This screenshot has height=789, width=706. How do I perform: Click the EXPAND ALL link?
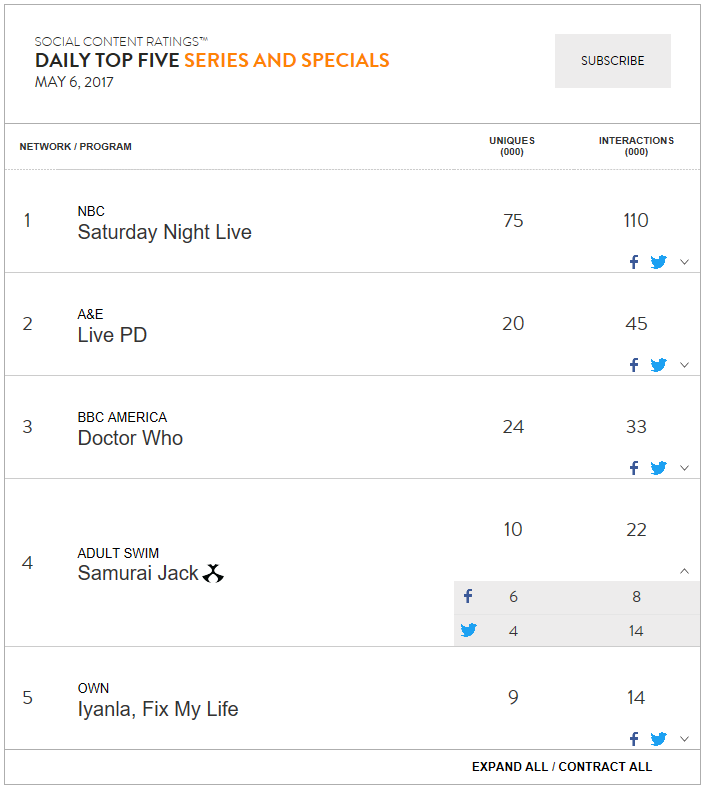[510, 766]
